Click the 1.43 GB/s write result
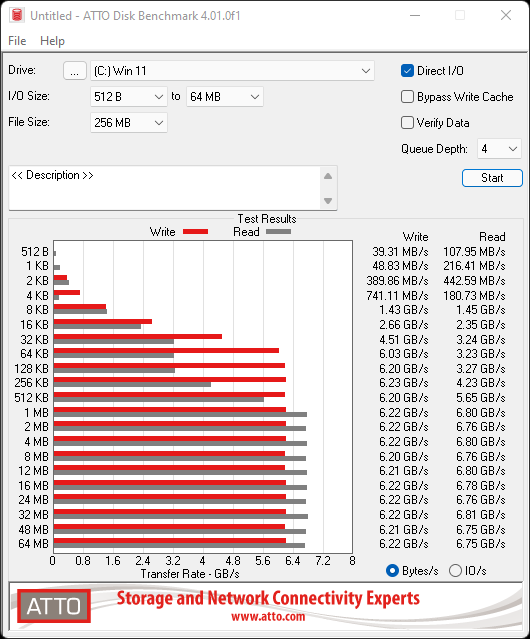530x639 pixels. pyautogui.click(x=404, y=310)
